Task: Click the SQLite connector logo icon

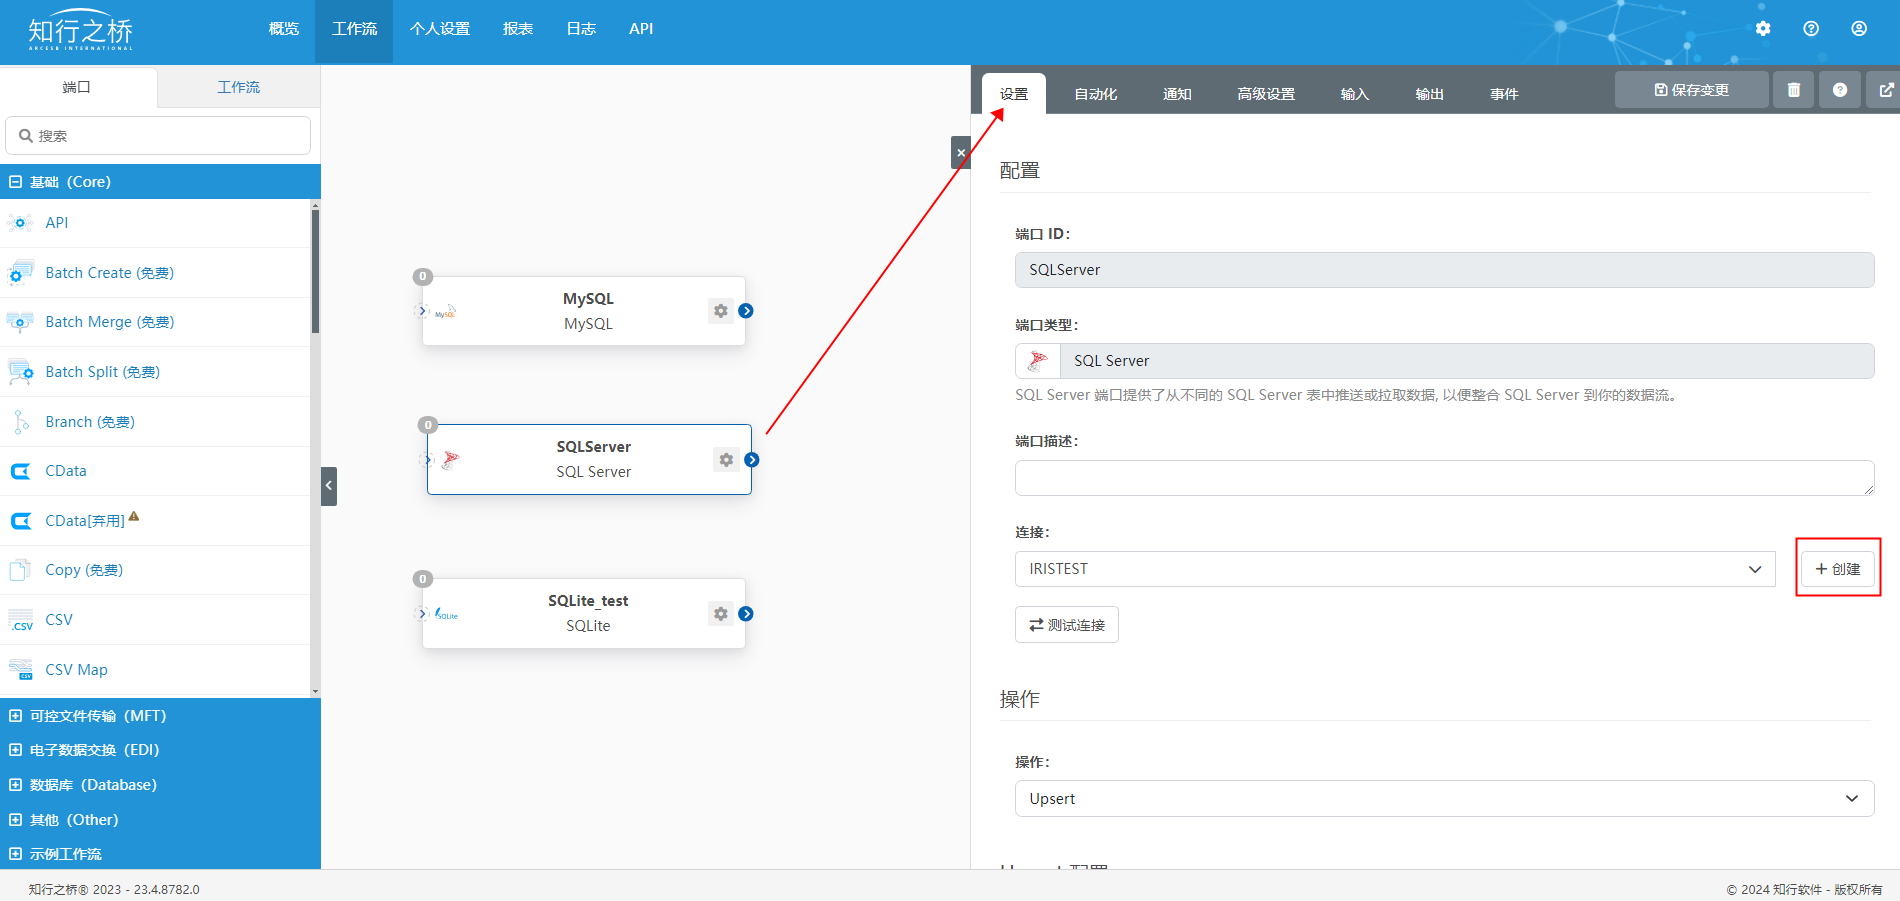Action: tap(446, 614)
